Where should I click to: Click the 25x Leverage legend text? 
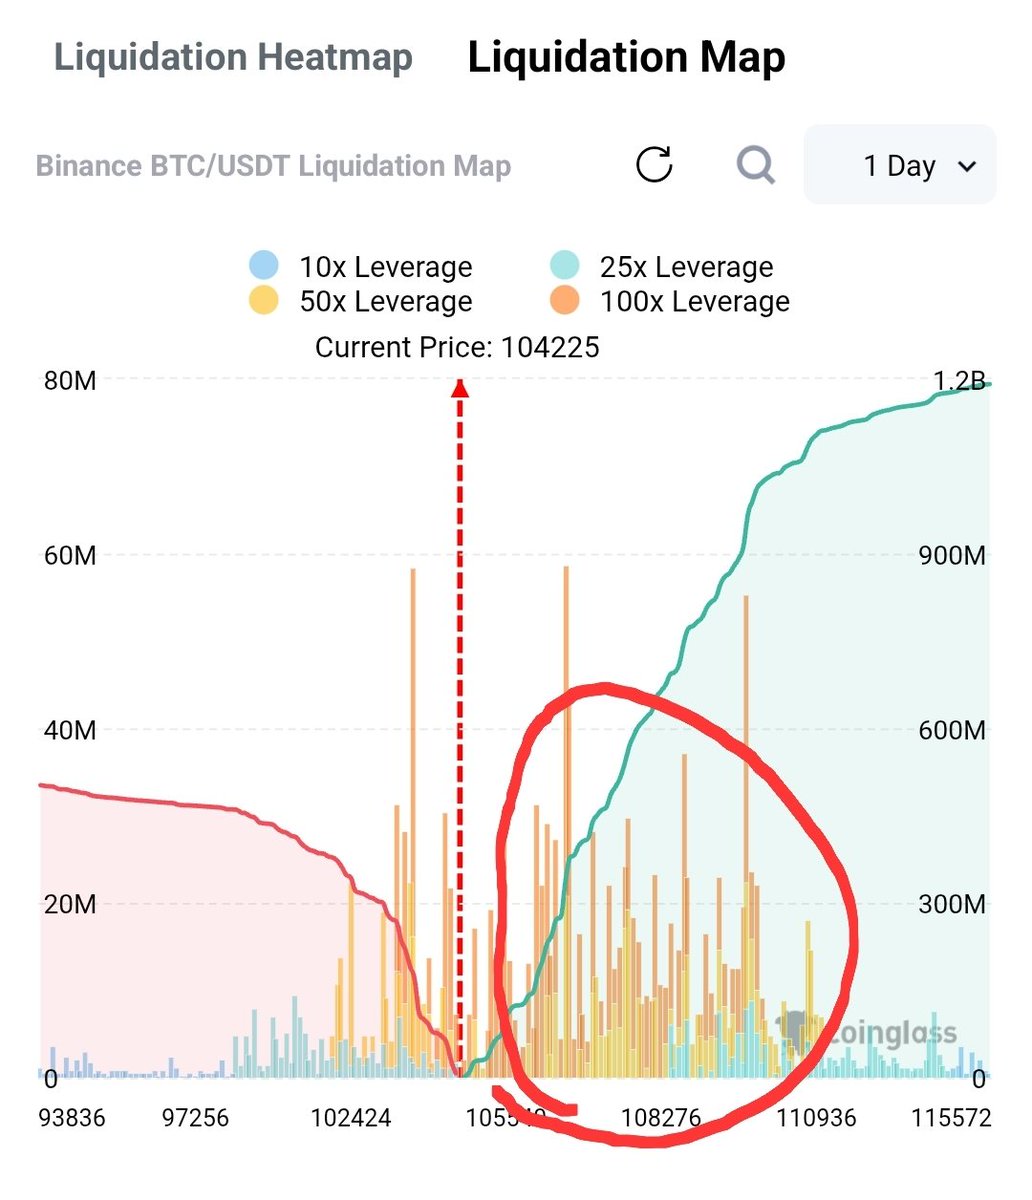click(687, 267)
